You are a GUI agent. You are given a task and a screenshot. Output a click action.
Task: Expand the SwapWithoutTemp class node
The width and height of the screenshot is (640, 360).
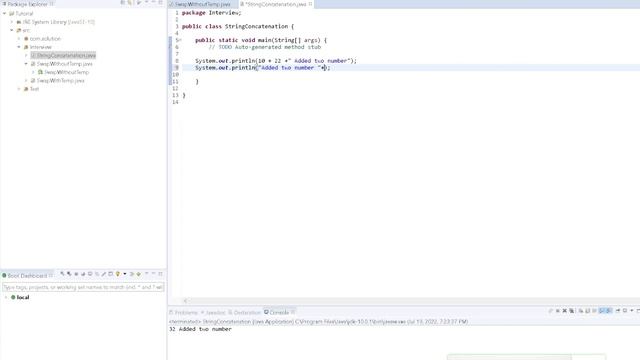pyautogui.click(x=33, y=72)
